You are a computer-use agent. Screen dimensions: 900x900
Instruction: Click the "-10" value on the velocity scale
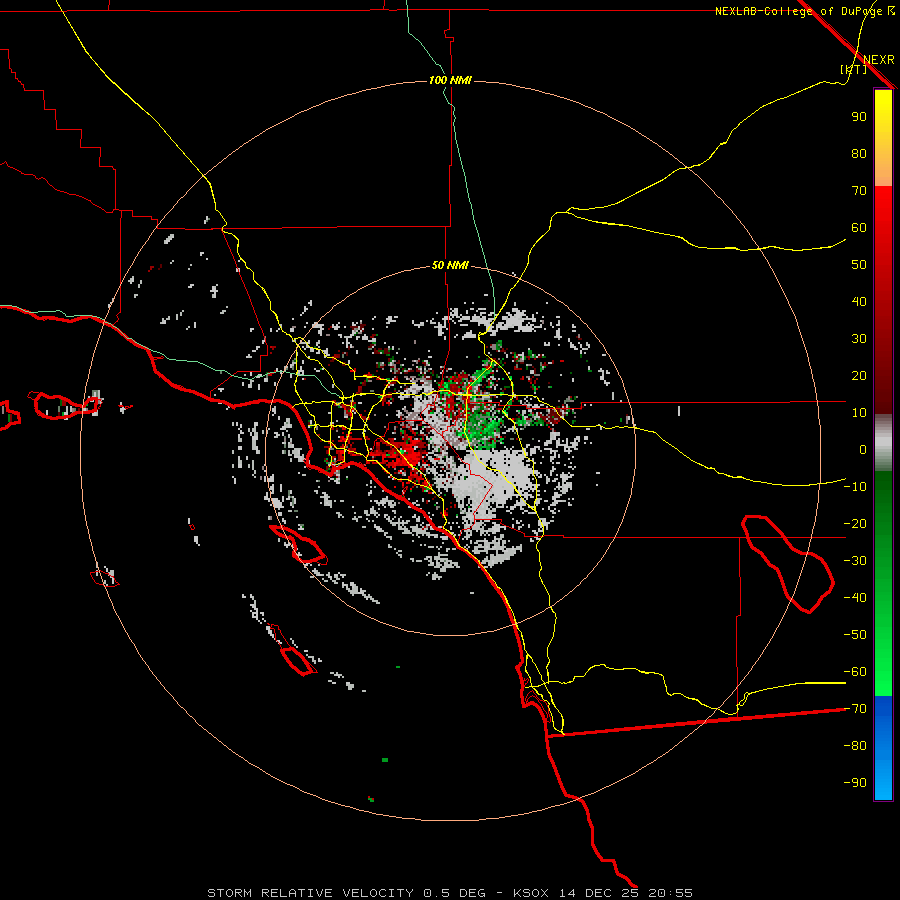tap(855, 487)
